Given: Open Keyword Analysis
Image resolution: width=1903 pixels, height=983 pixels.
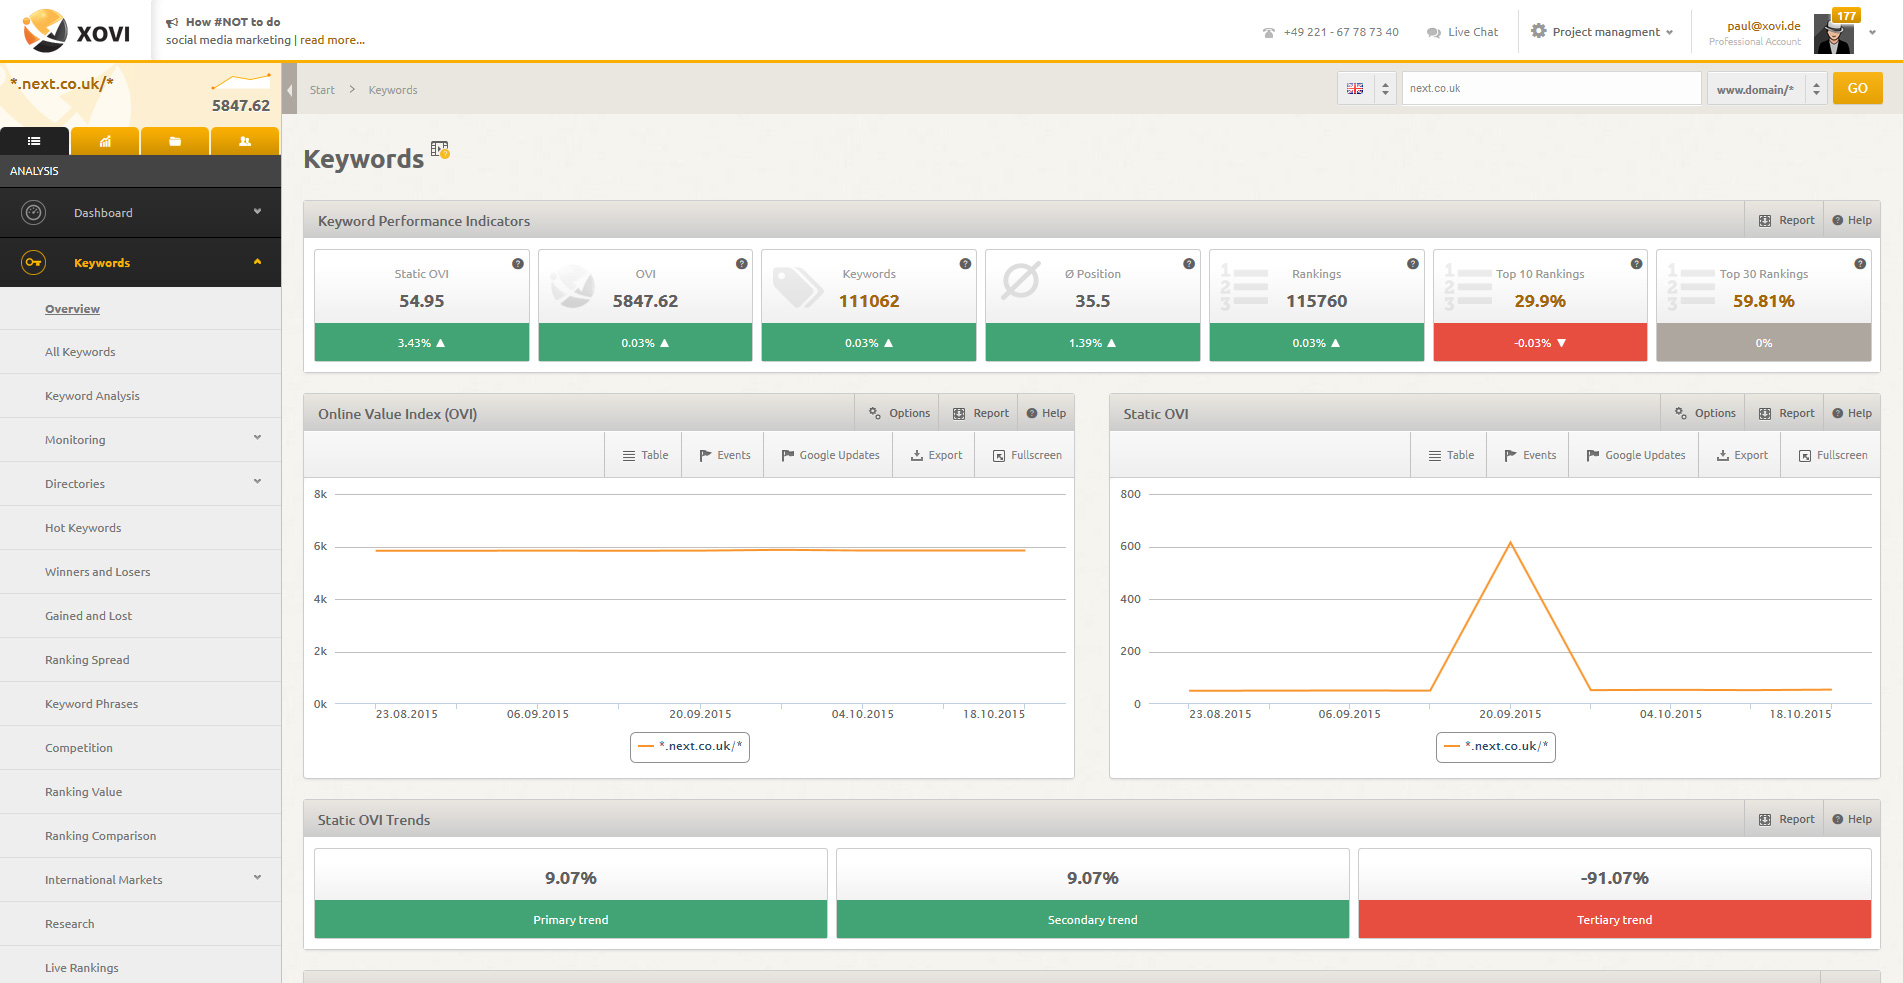Looking at the screenshot, I should pos(92,396).
